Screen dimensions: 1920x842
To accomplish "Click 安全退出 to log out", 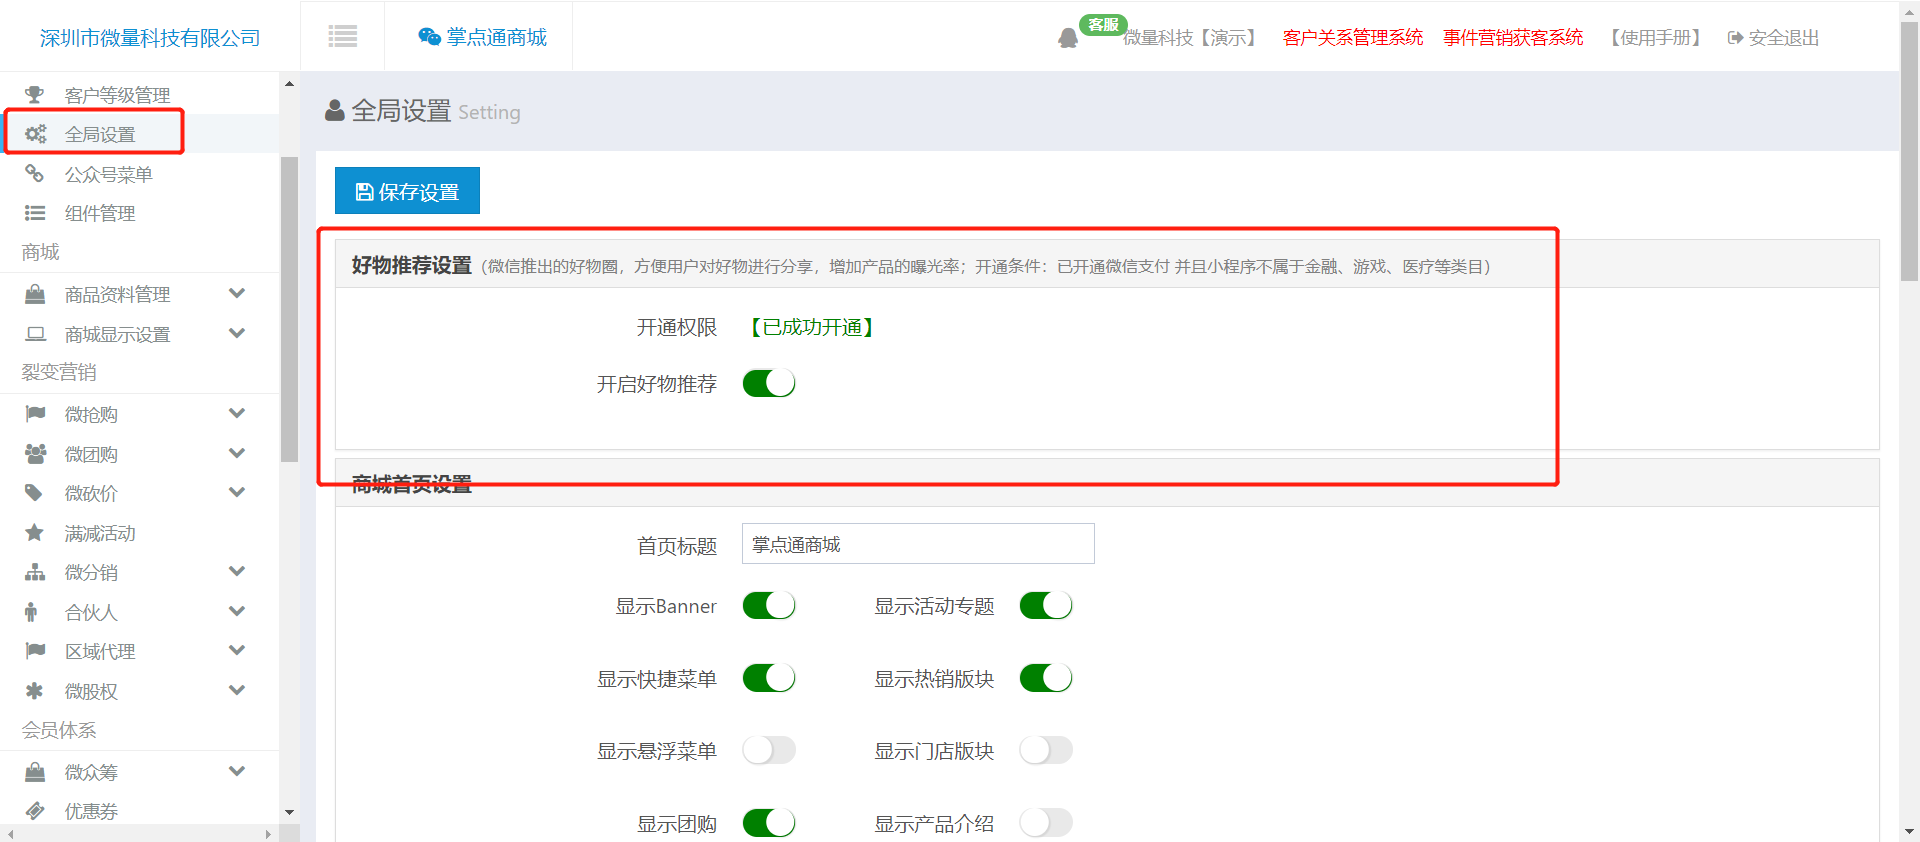I will (x=1774, y=38).
